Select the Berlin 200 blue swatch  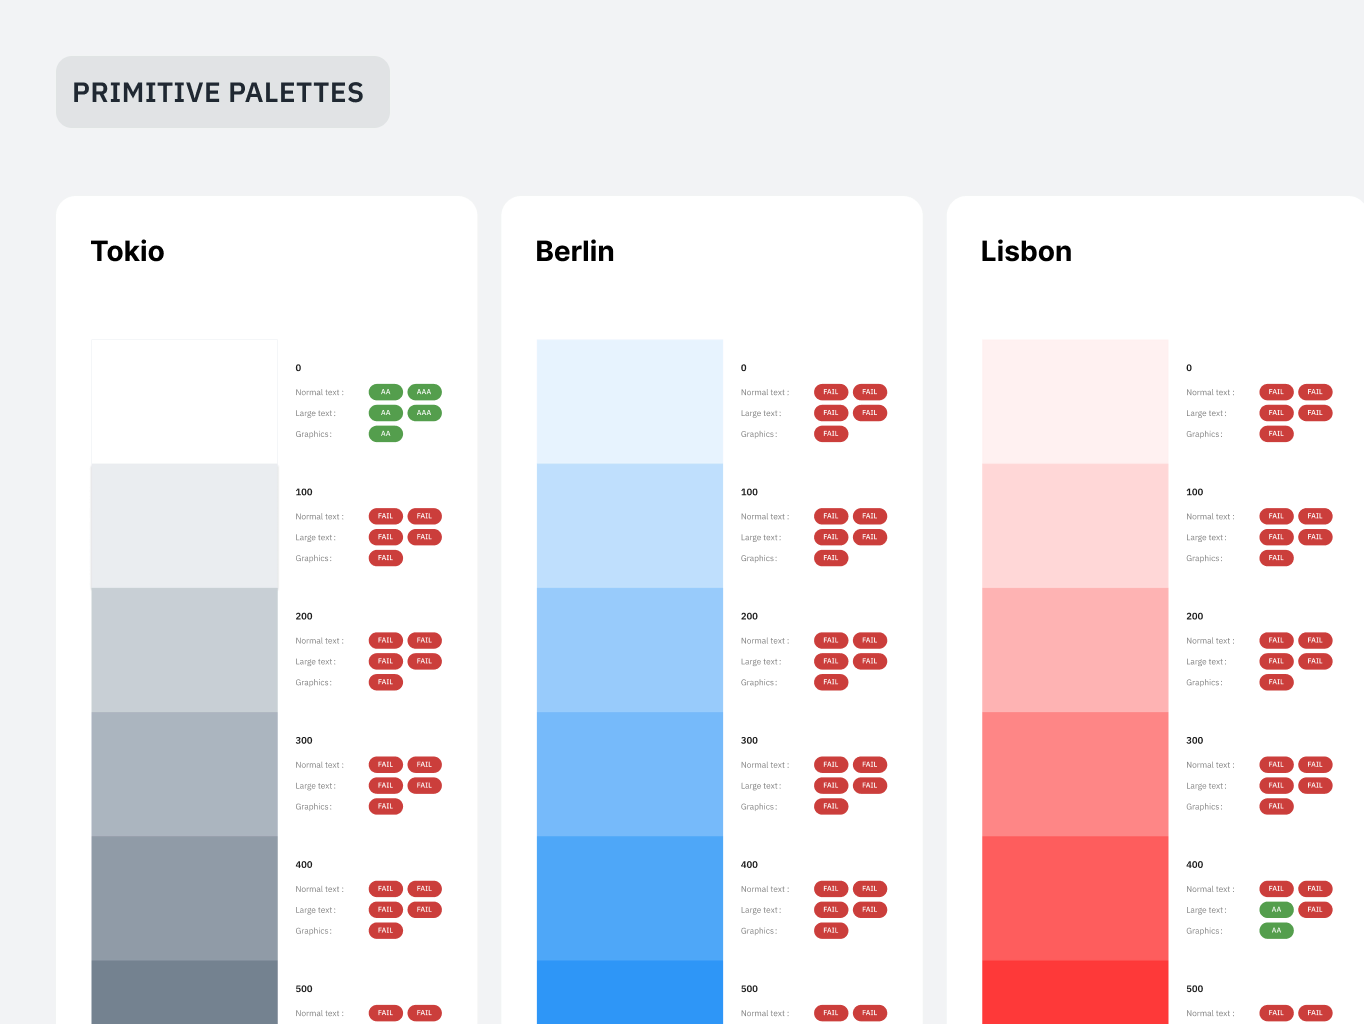630,650
